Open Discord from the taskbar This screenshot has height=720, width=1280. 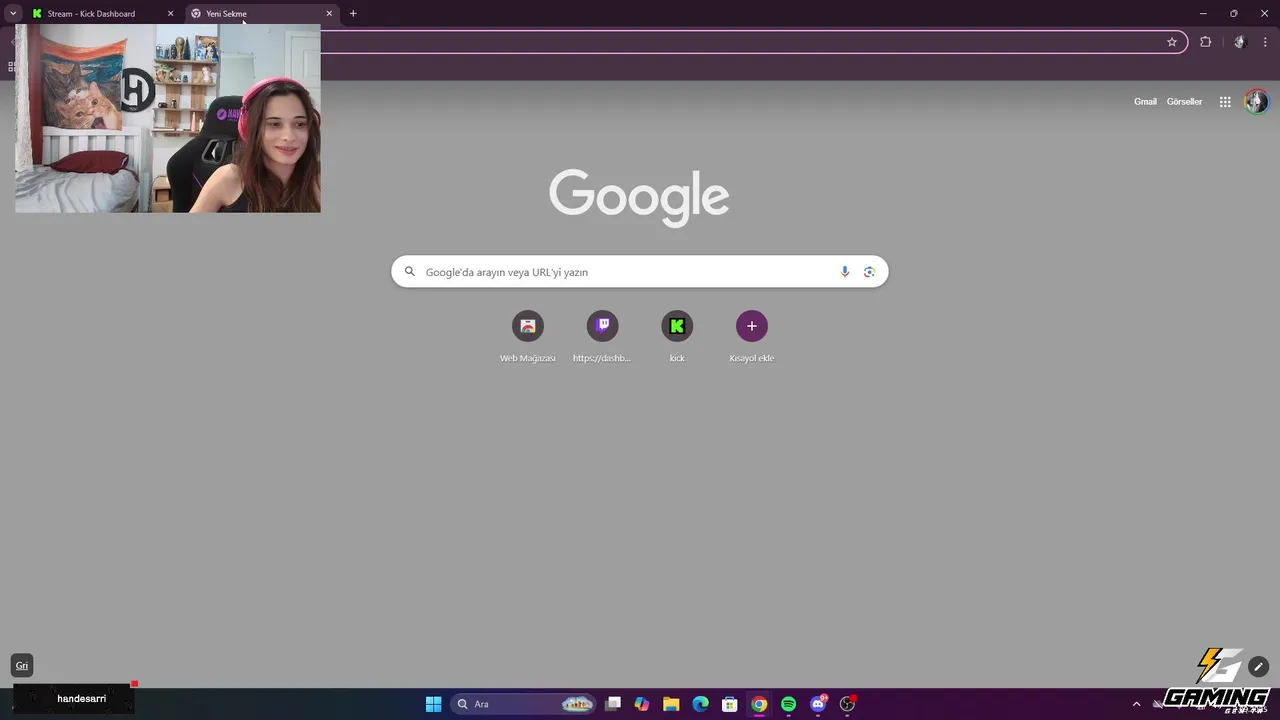pyautogui.click(x=818, y=704)
